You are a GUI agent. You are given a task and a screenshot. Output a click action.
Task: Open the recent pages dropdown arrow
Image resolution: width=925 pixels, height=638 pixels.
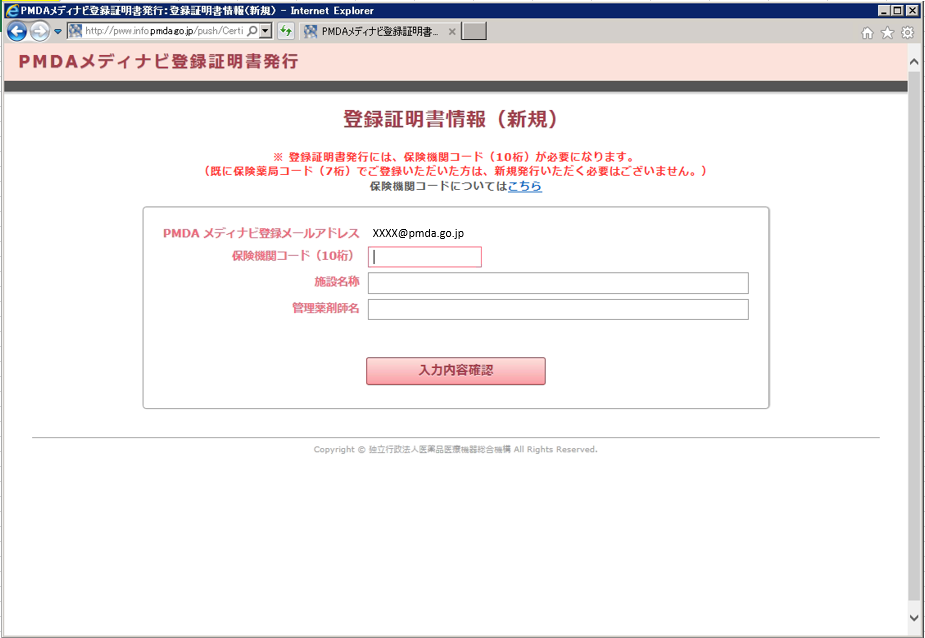(x=58, y=31)
